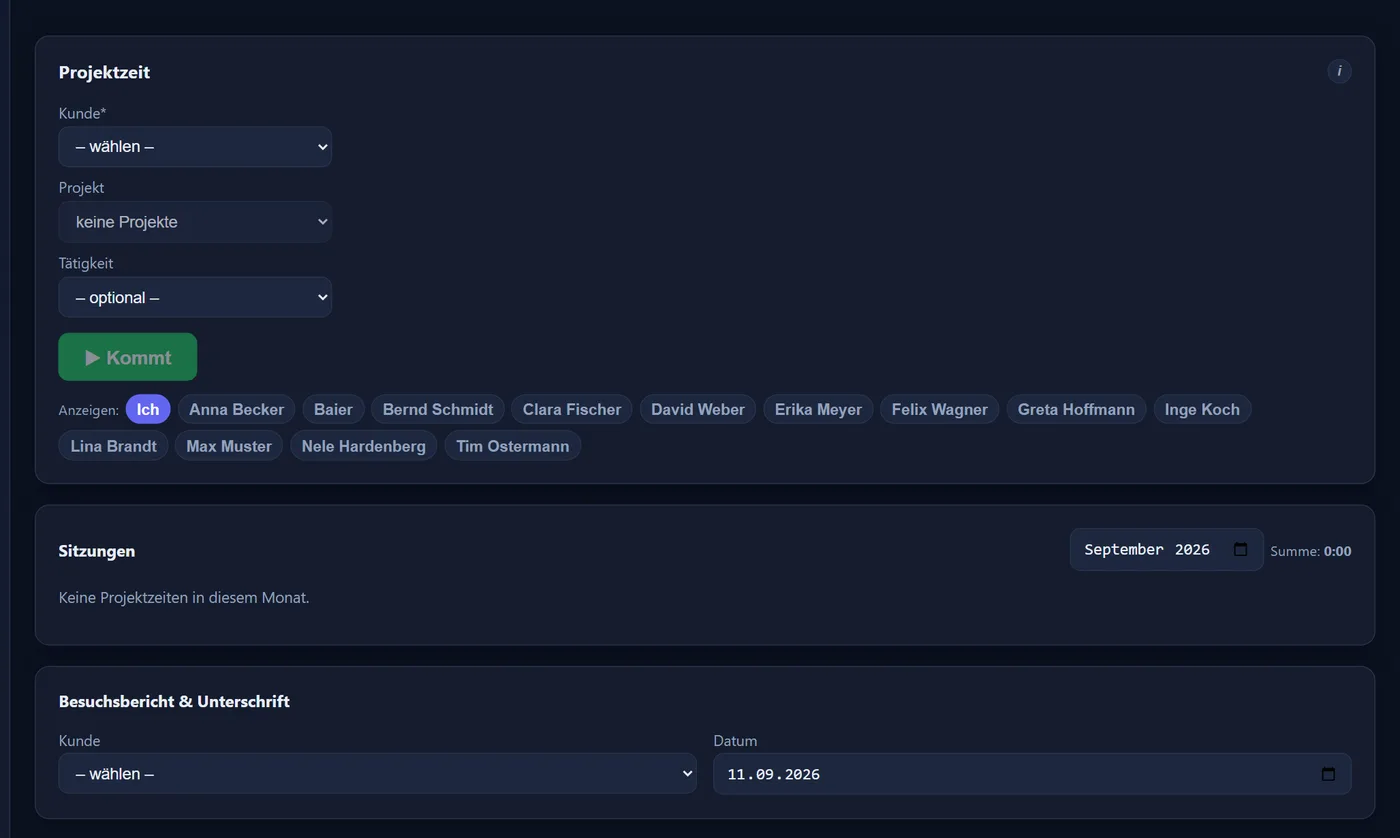Click the Summe 0:00 total text
This screenshot has height=838, width=1400.
coord(1311,551)
